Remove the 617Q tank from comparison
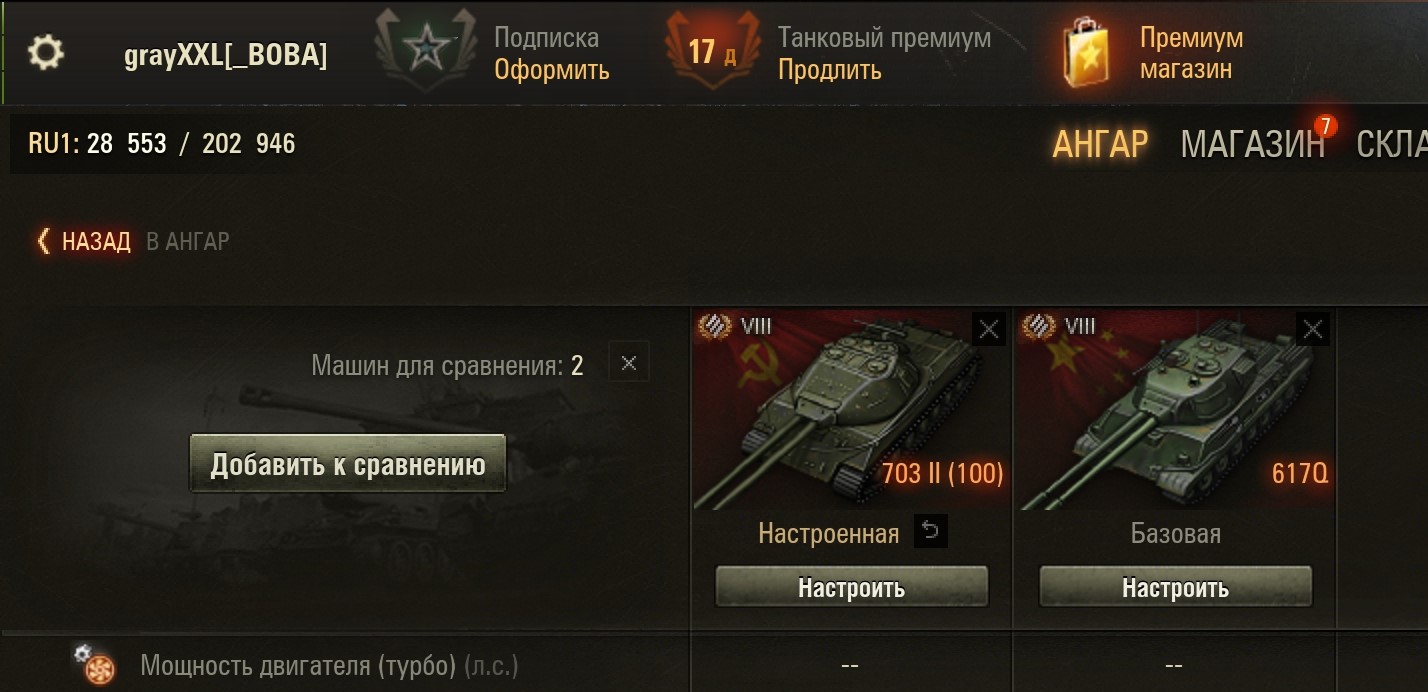 click(1313, 329)
